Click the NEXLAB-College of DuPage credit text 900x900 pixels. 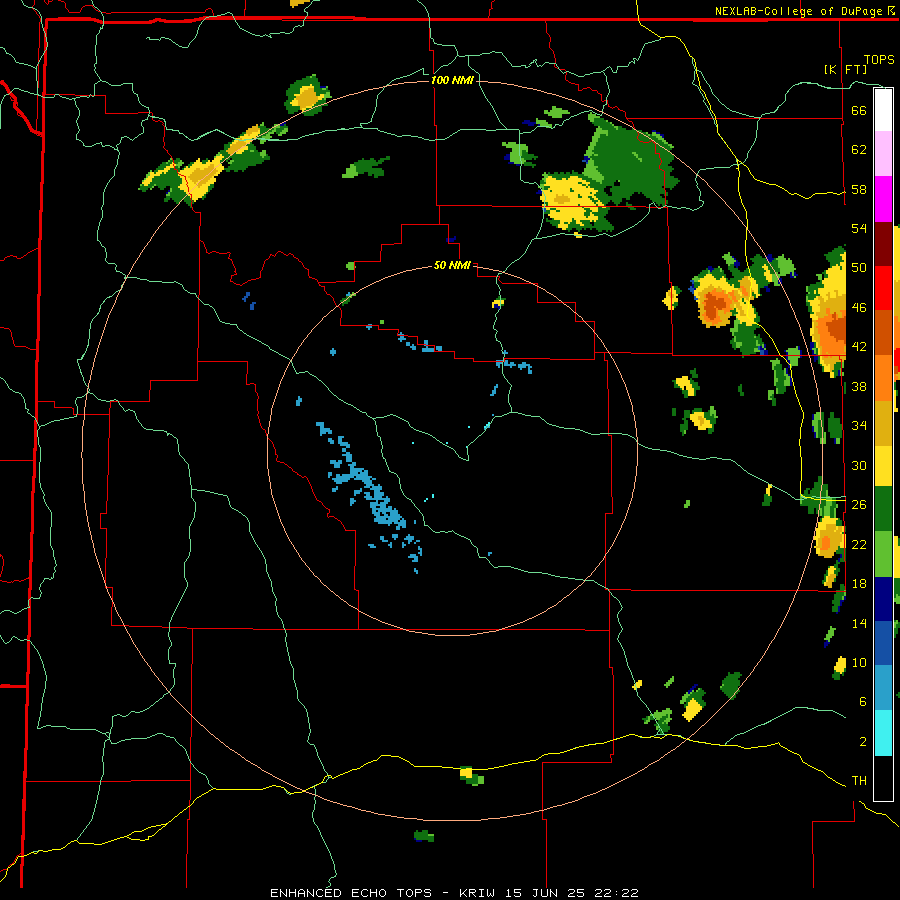click(801, 11)
